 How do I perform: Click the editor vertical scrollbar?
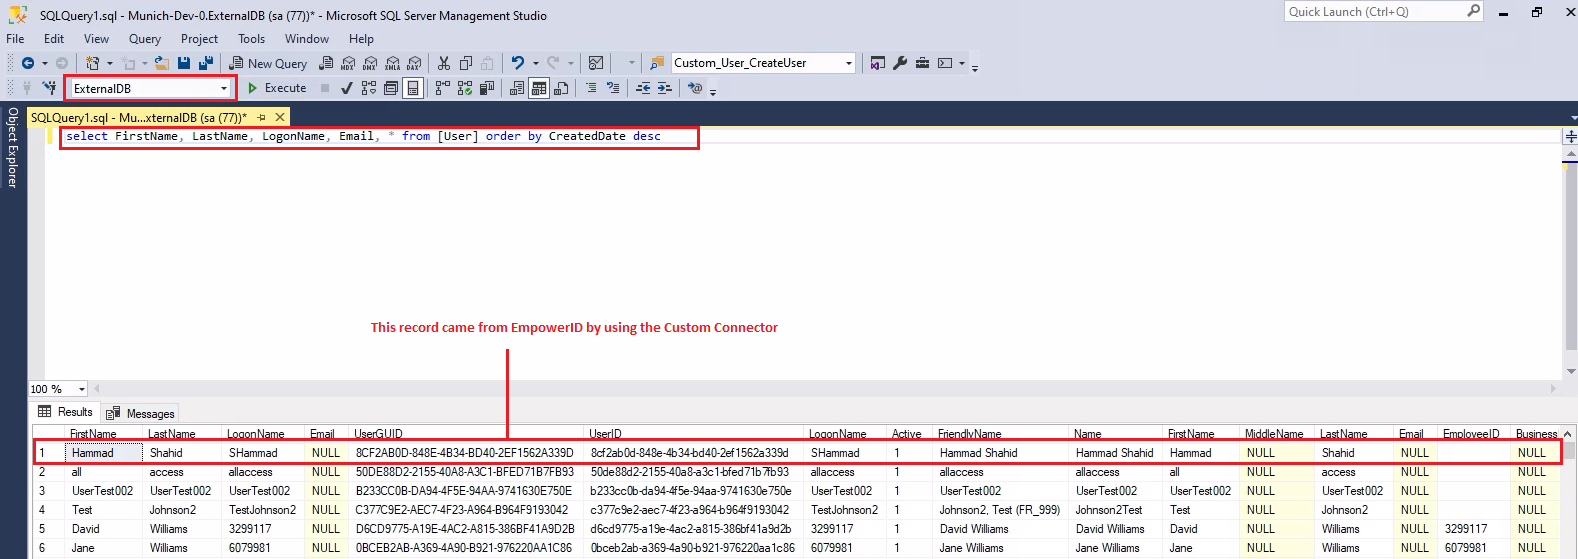1570,260
